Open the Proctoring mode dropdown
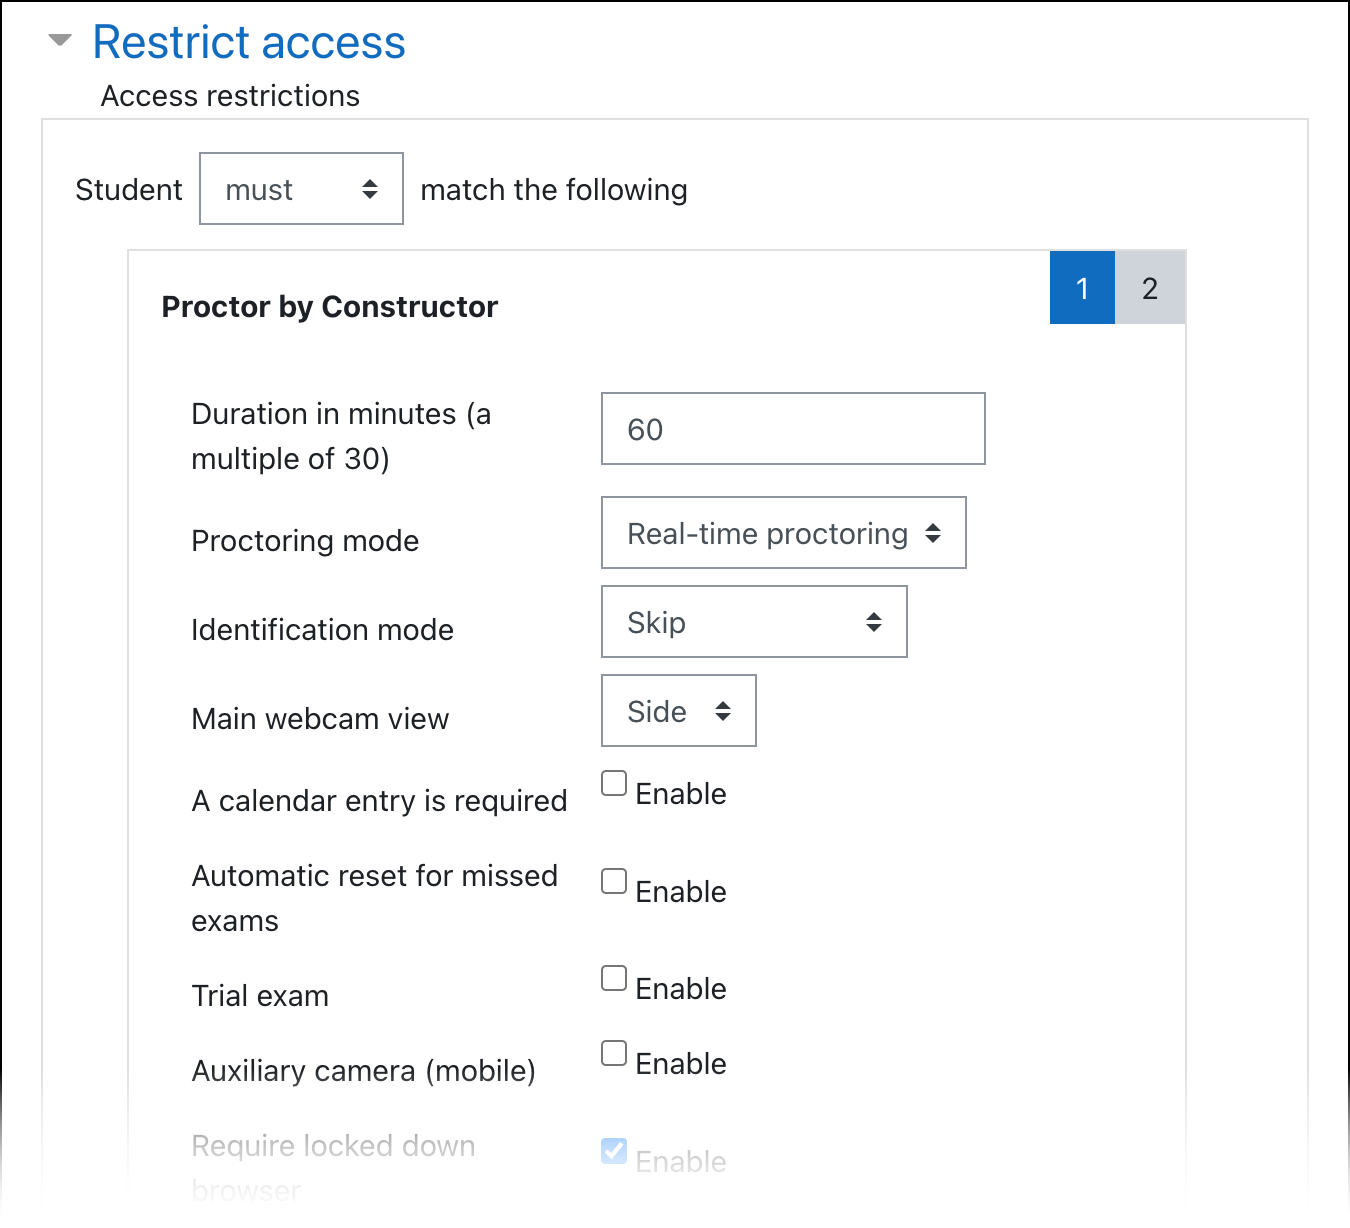The height and width of the screenshot is (1228, 1350). 783,533
